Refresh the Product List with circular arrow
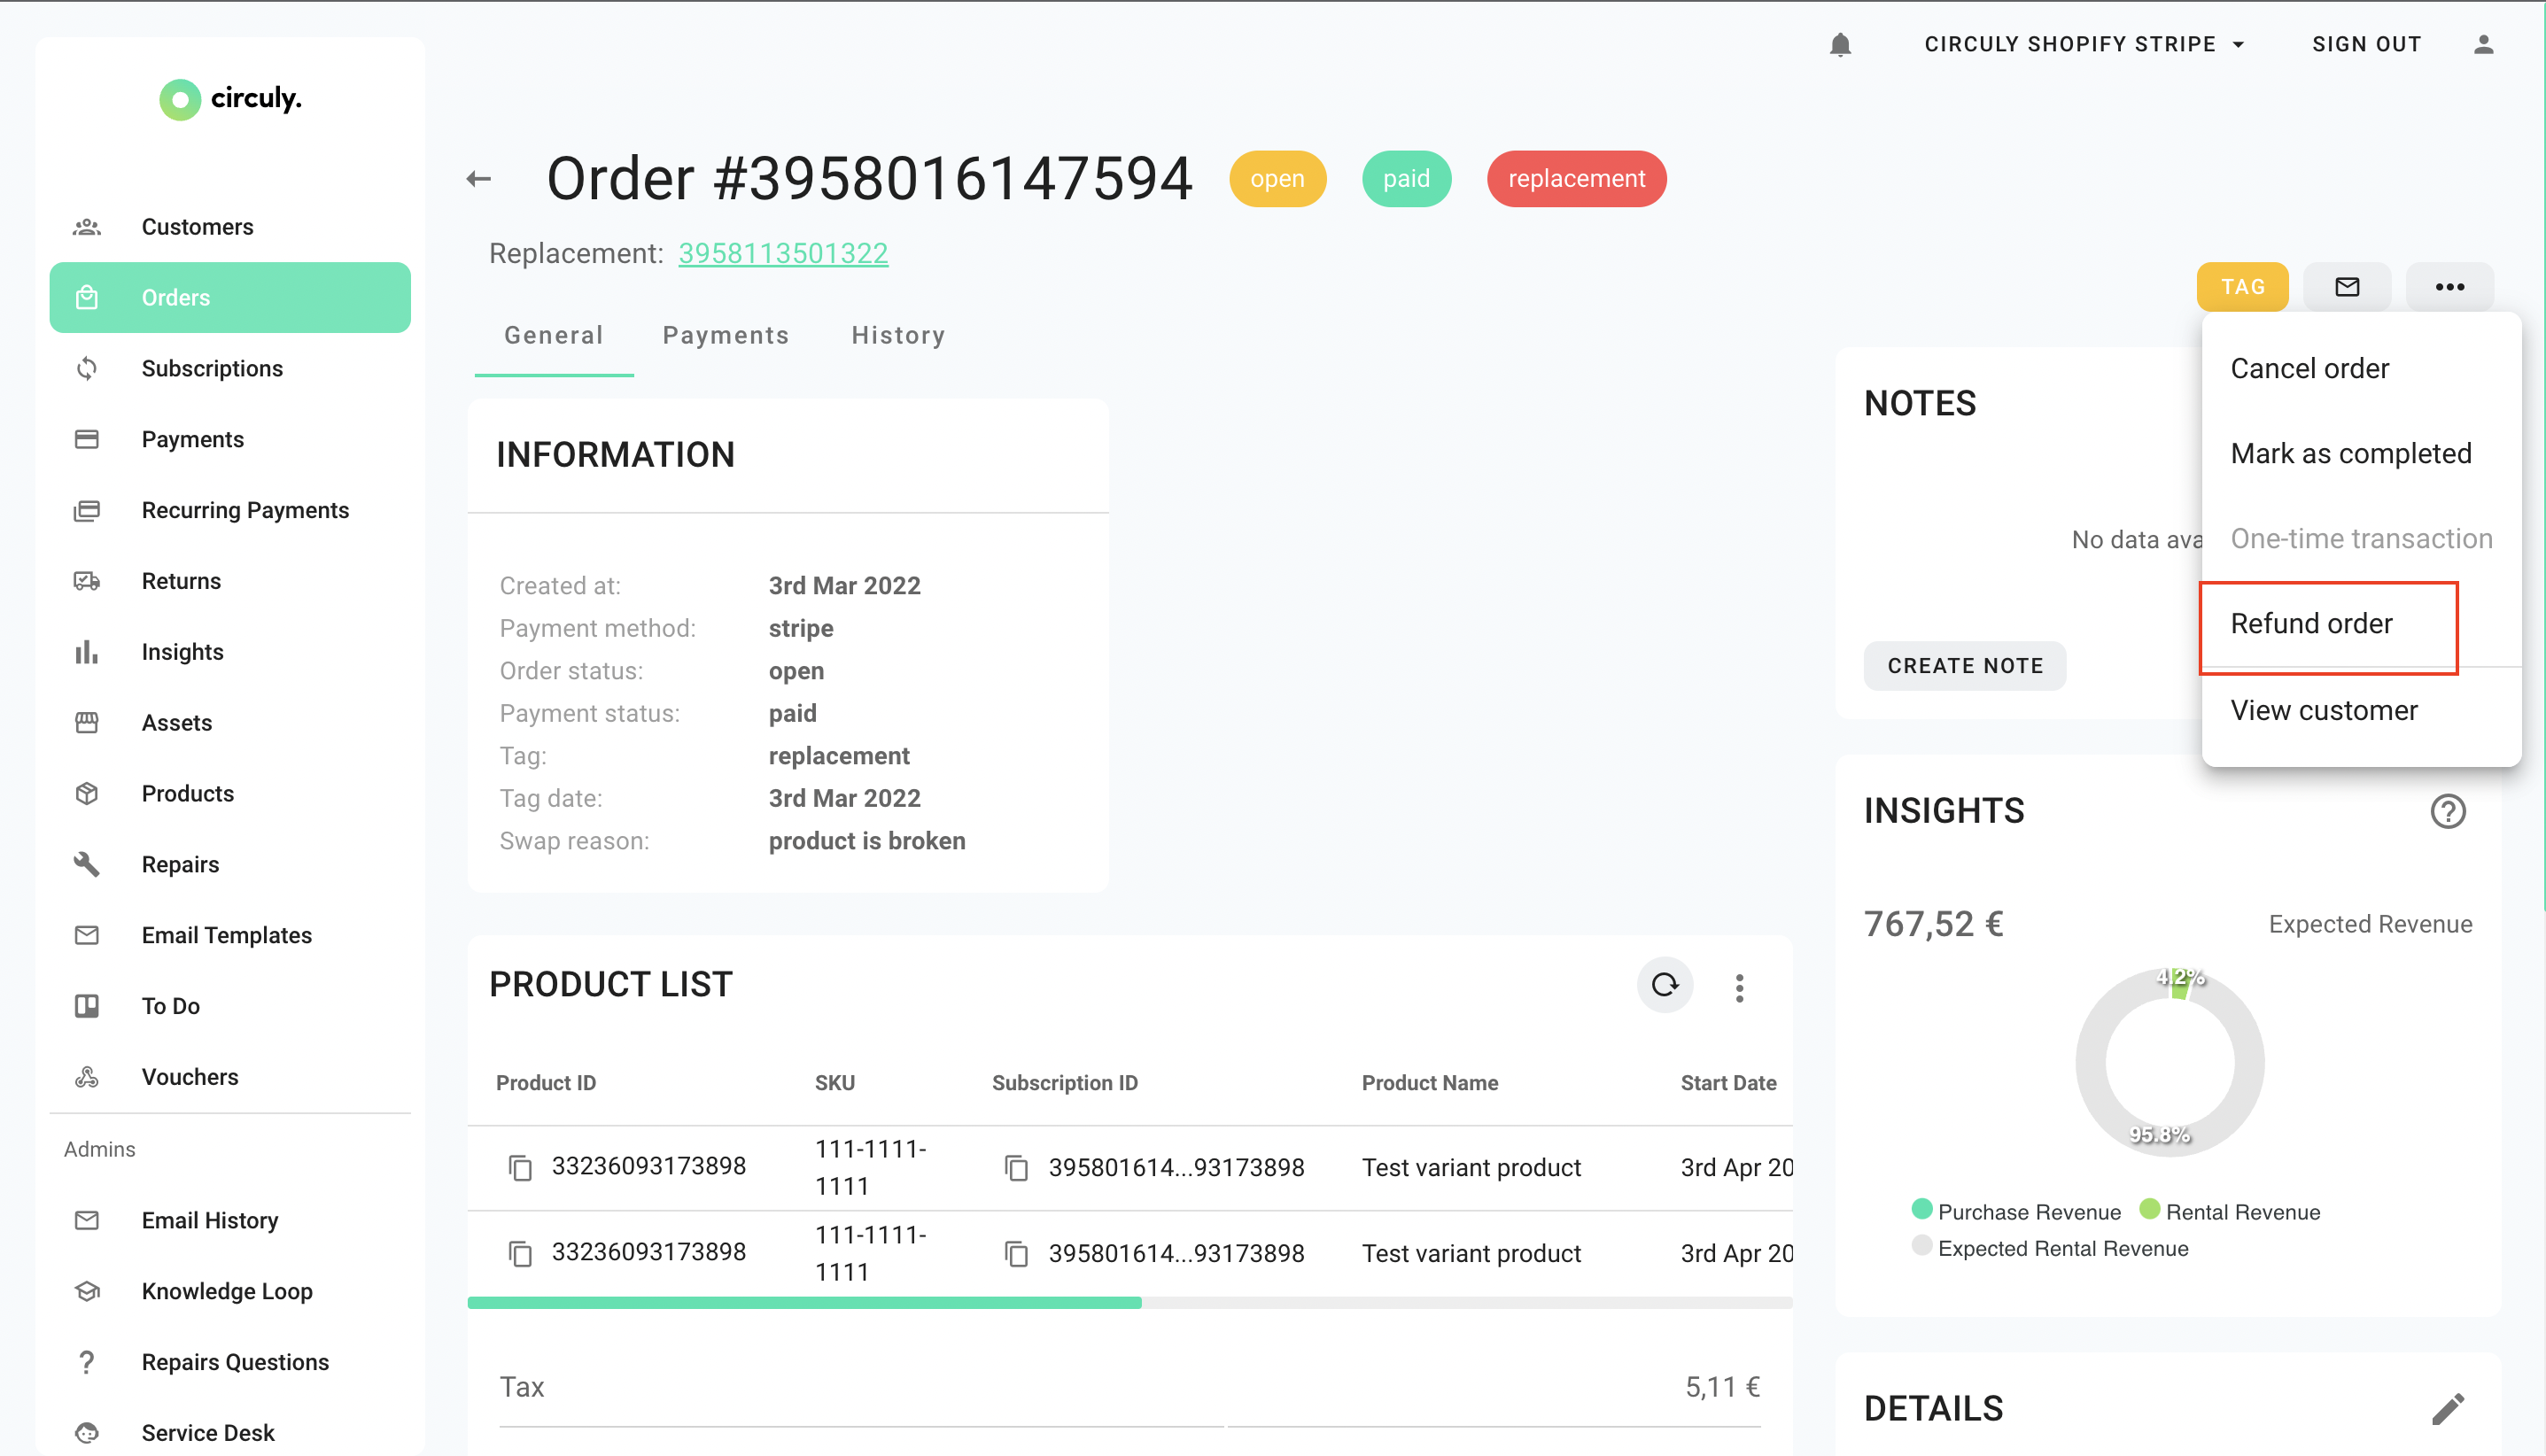 1664,985
